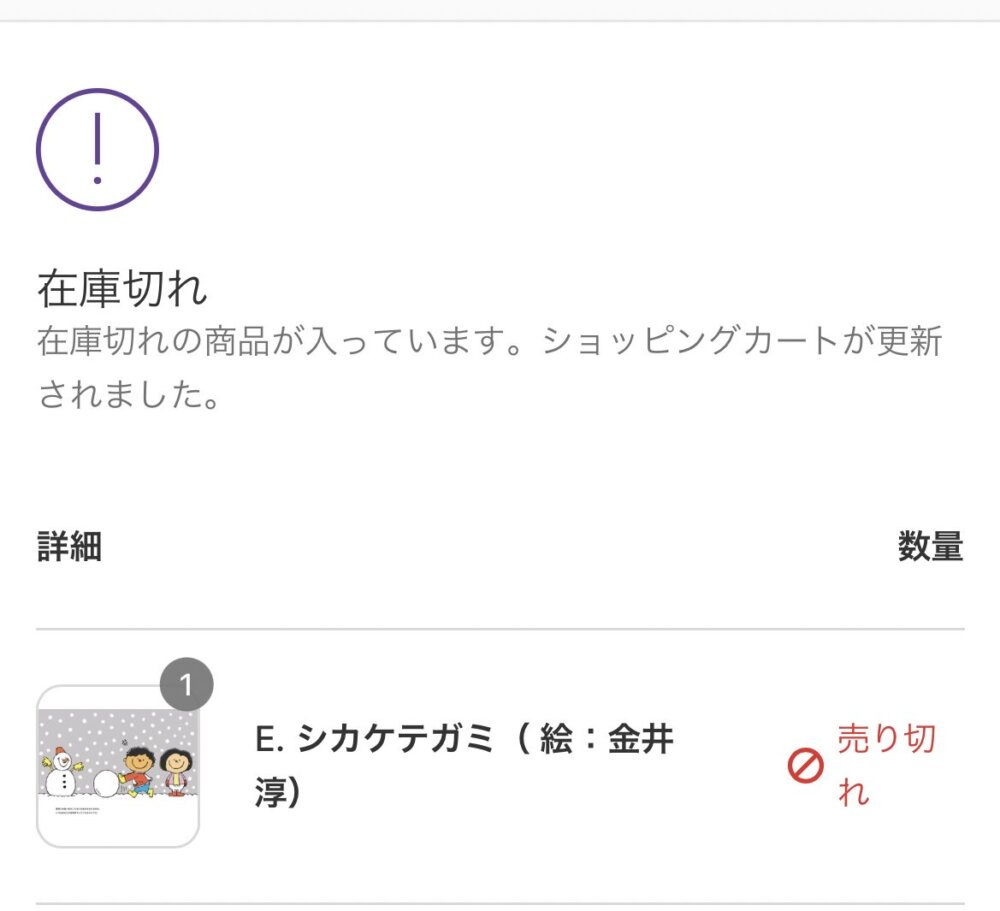Screen dimensions: 1000x911
Task: Click the exclamation mark inside the circle
Action: [x=97, y=149]
